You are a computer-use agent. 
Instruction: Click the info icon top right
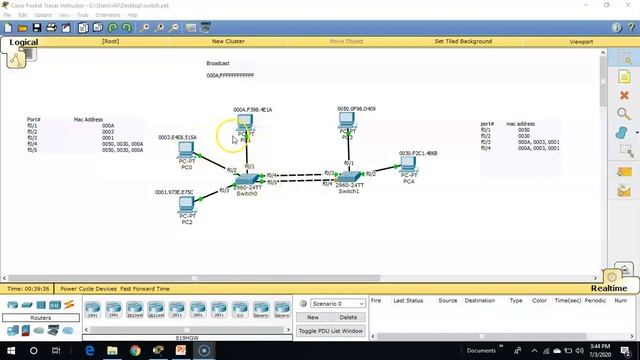616,27
